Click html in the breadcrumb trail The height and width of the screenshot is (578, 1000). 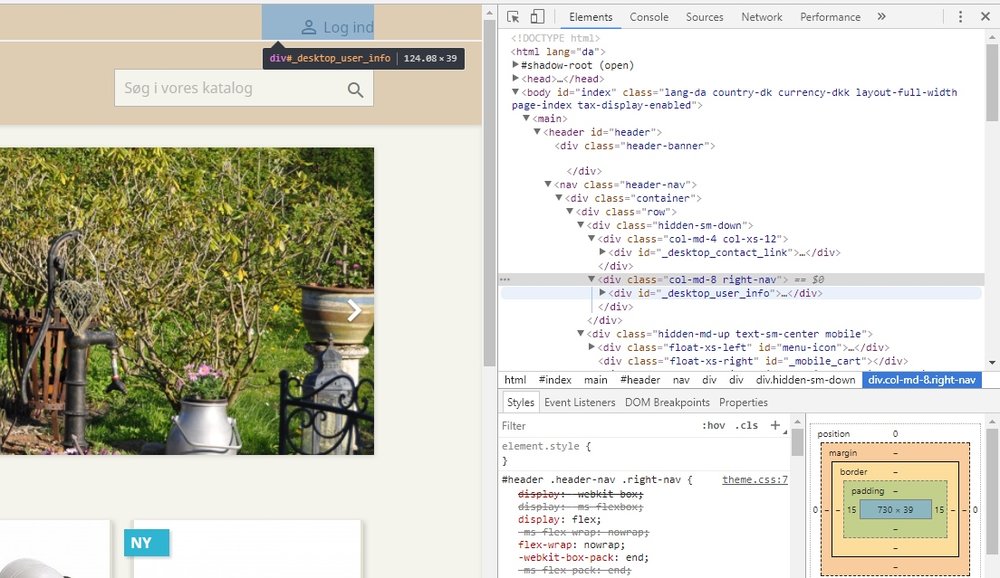(515, 380)
